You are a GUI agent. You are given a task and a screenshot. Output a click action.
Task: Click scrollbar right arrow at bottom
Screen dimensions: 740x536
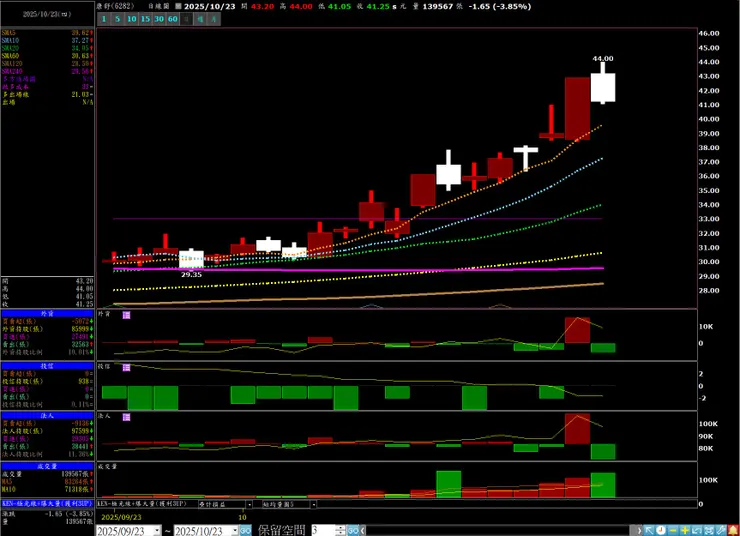click(x=639, y=530)
